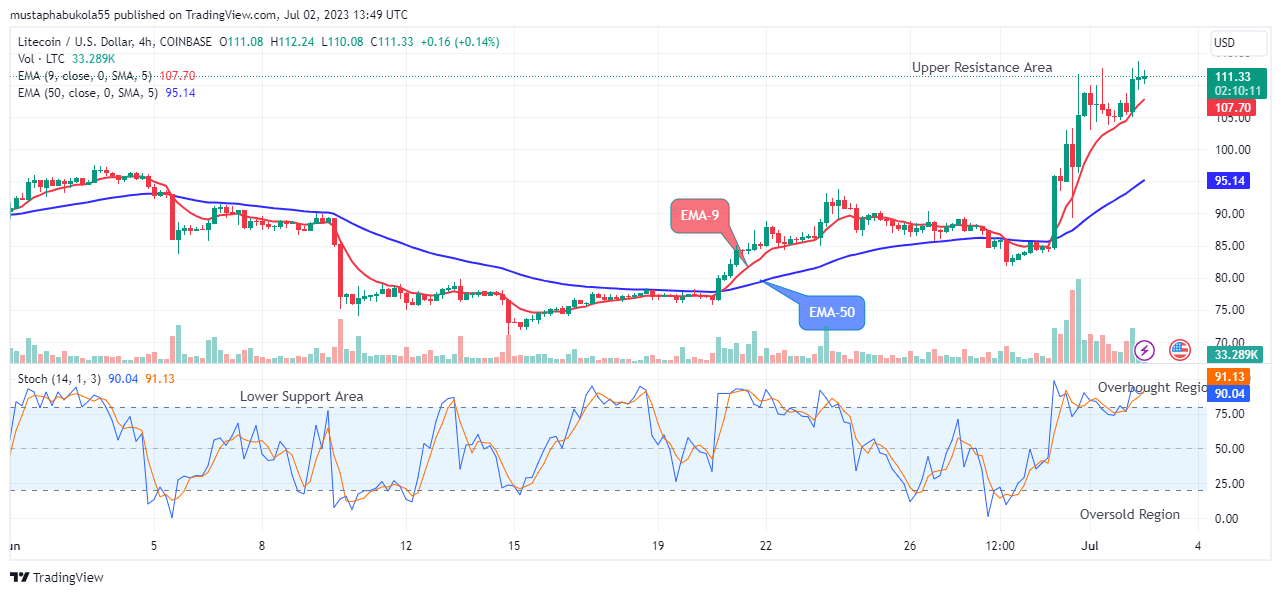The width and height of the screenshot is (1281, 595).
Task: Click the 80.00 price axis label
Action: tap(1229, 278)
